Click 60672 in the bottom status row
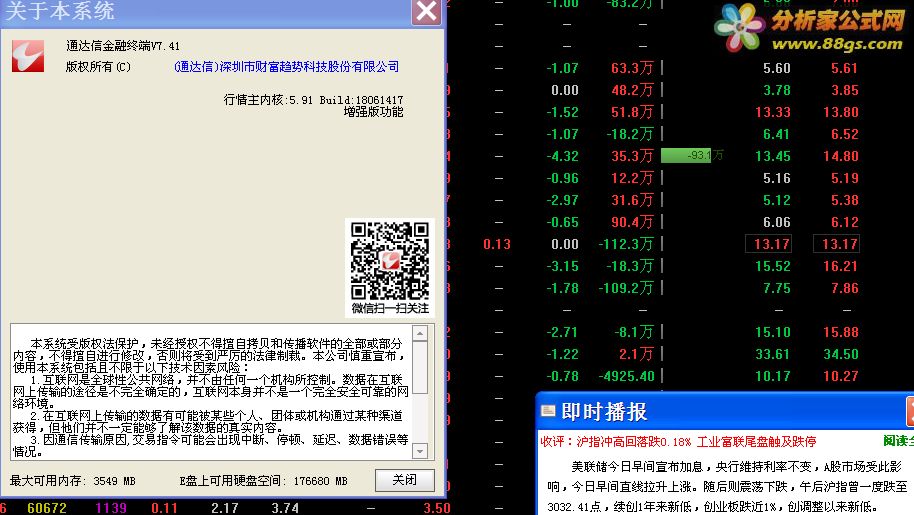 click(47, 508)
